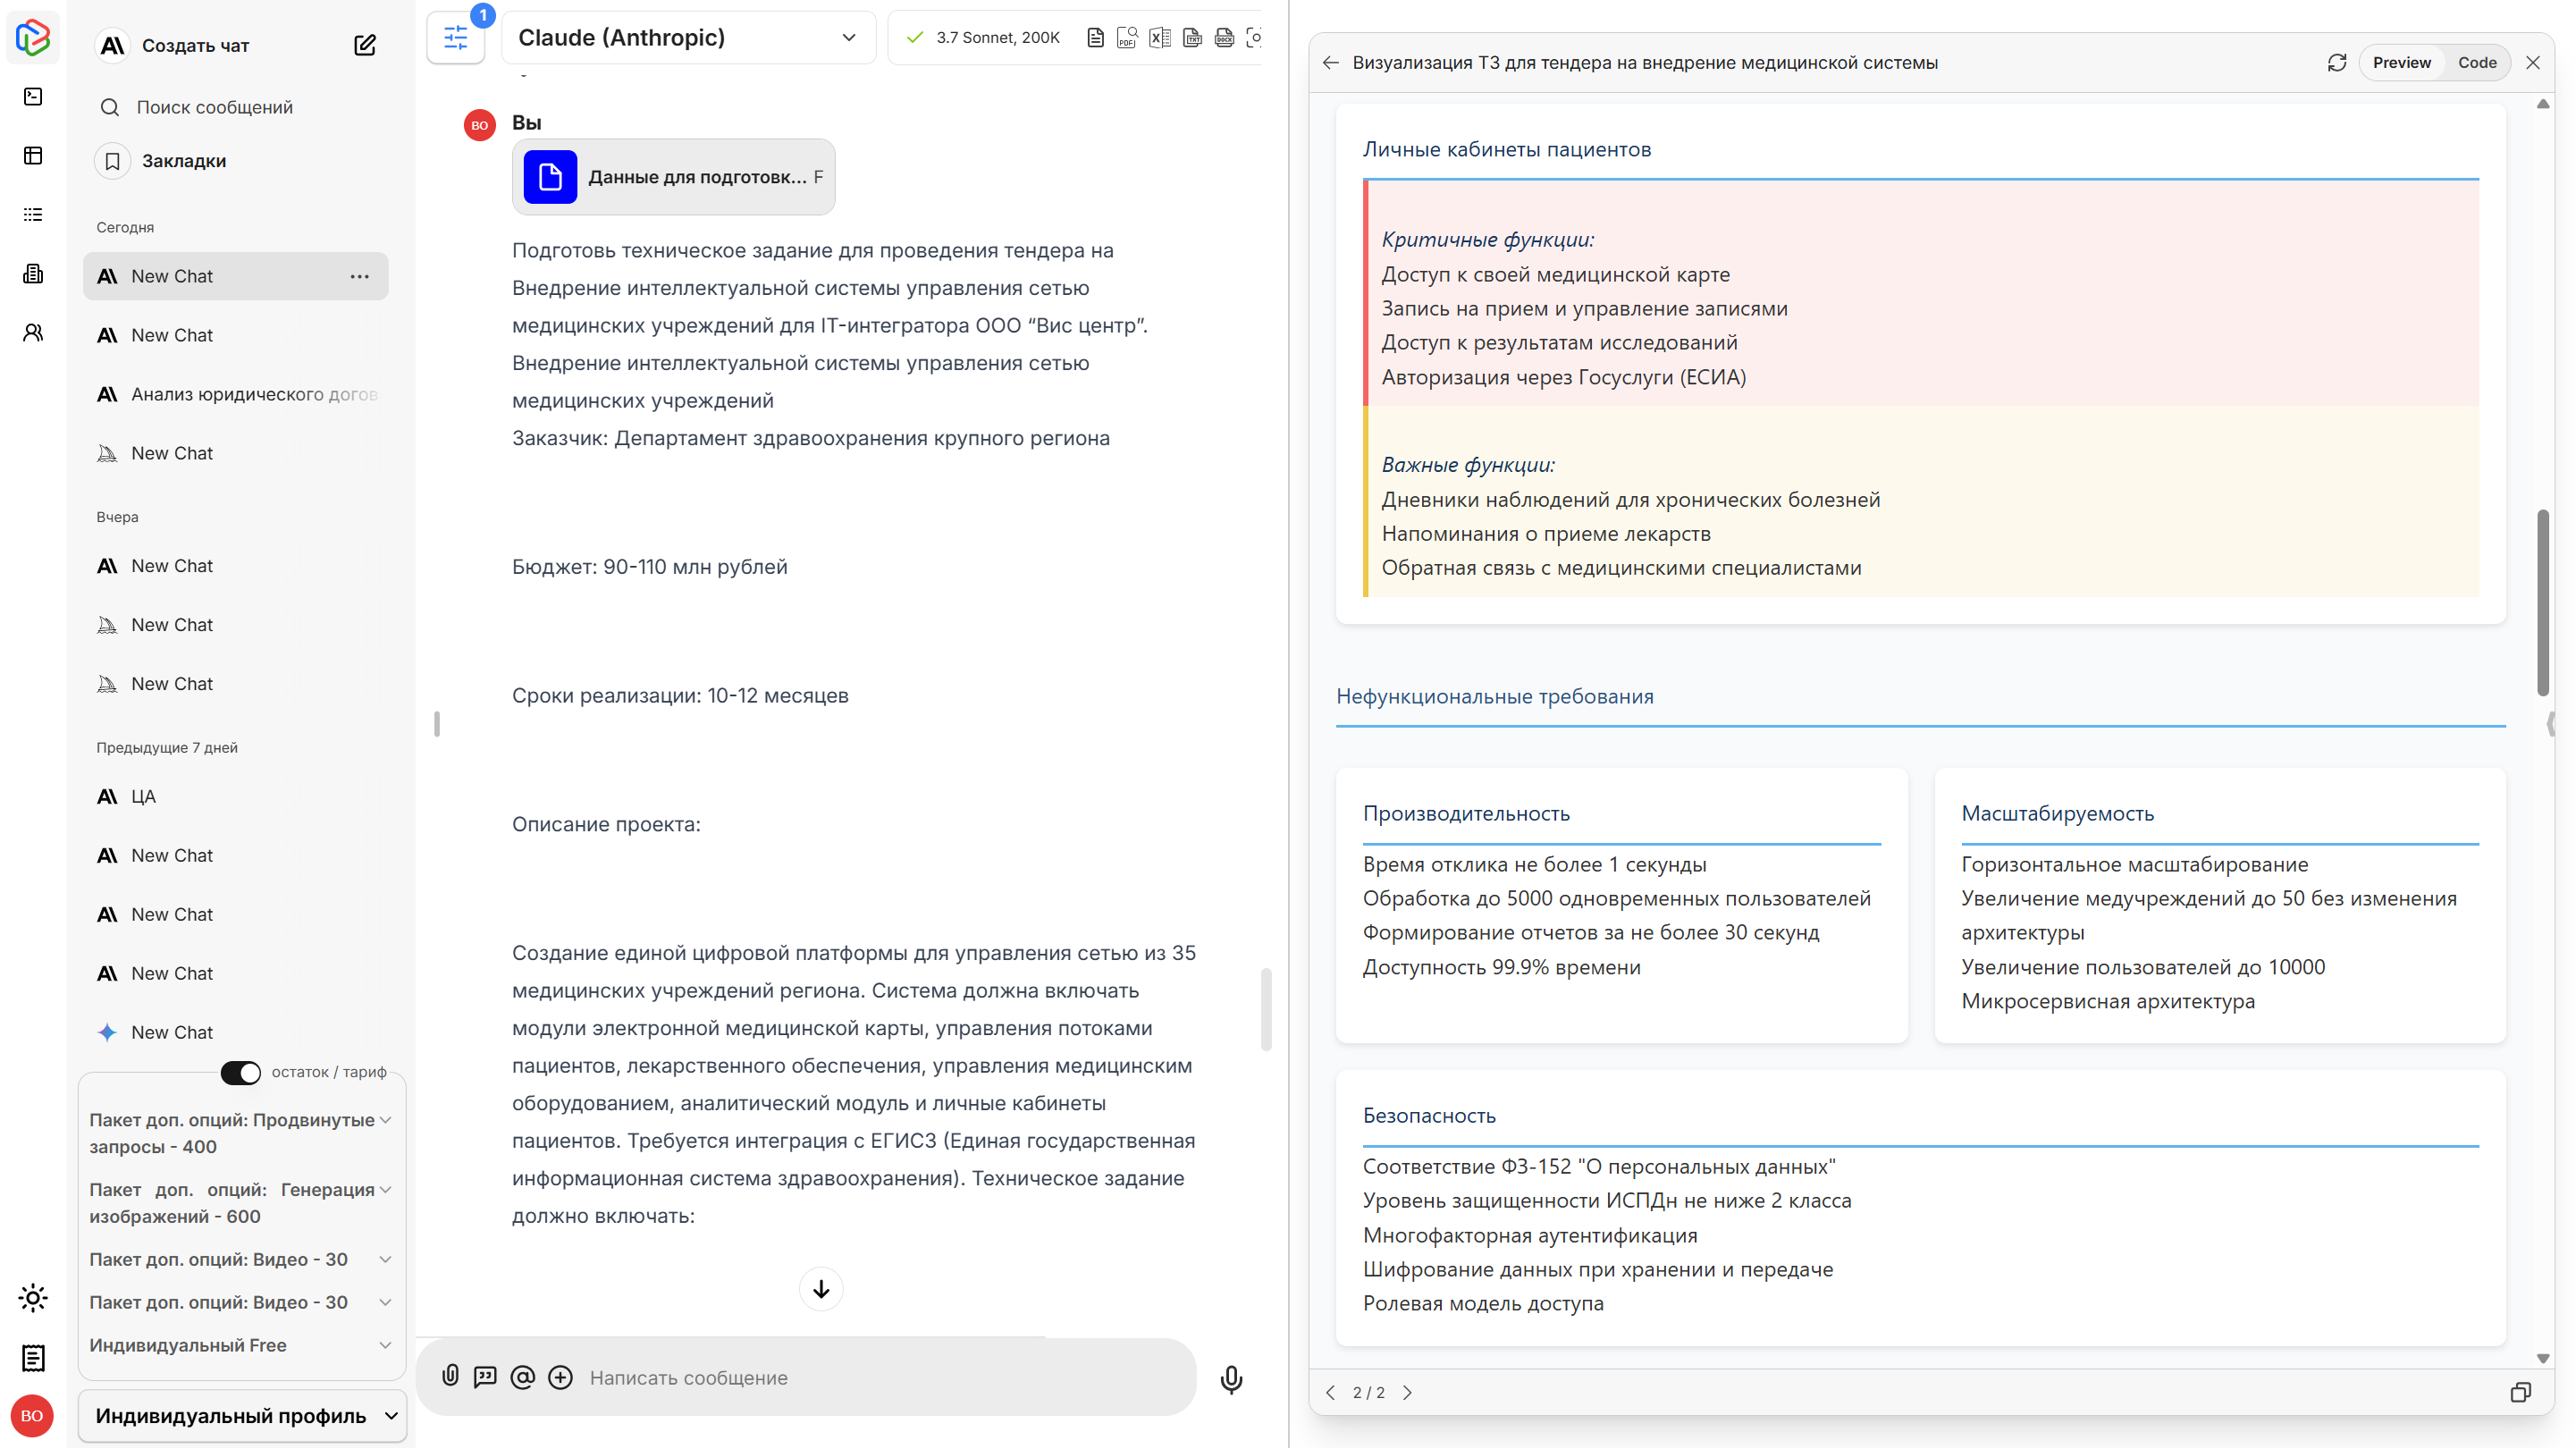Click the preview scrollbar down arrow
2576x1449 pixels.
[2542, 1357]
